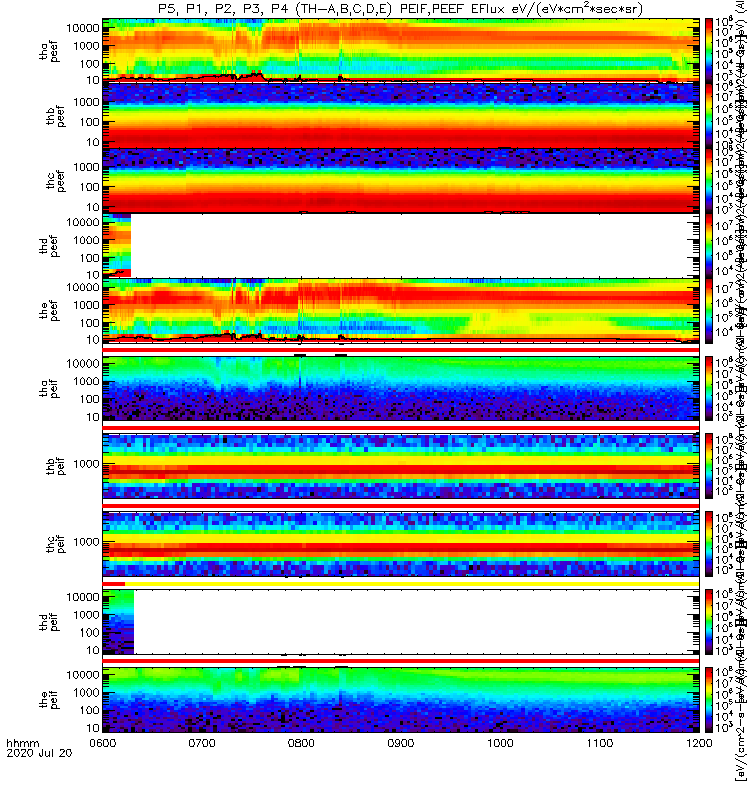Screen dimensions: 750x800
Task: Click inside the thb peif spectrogram panel
Action: [x=401, y=465]
